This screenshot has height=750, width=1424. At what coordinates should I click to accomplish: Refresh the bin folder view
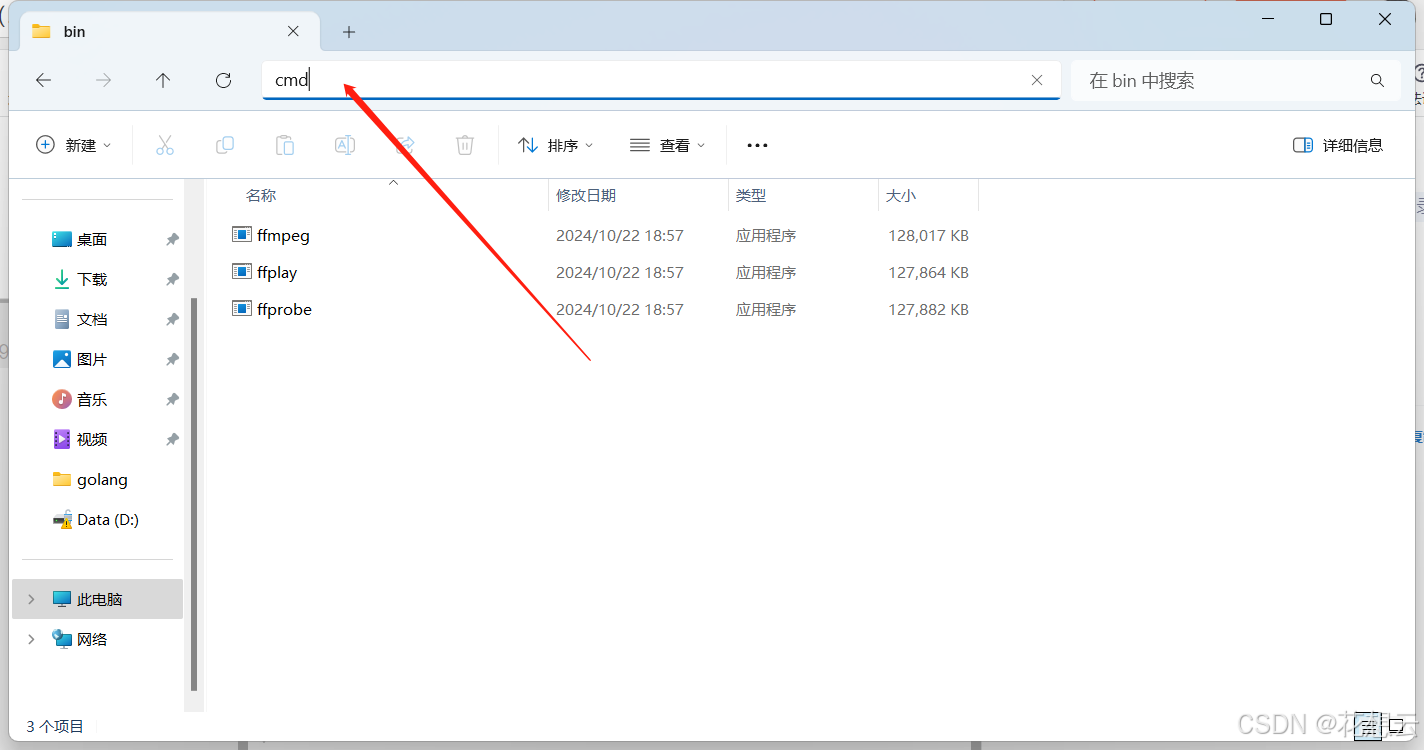point(224,80)
